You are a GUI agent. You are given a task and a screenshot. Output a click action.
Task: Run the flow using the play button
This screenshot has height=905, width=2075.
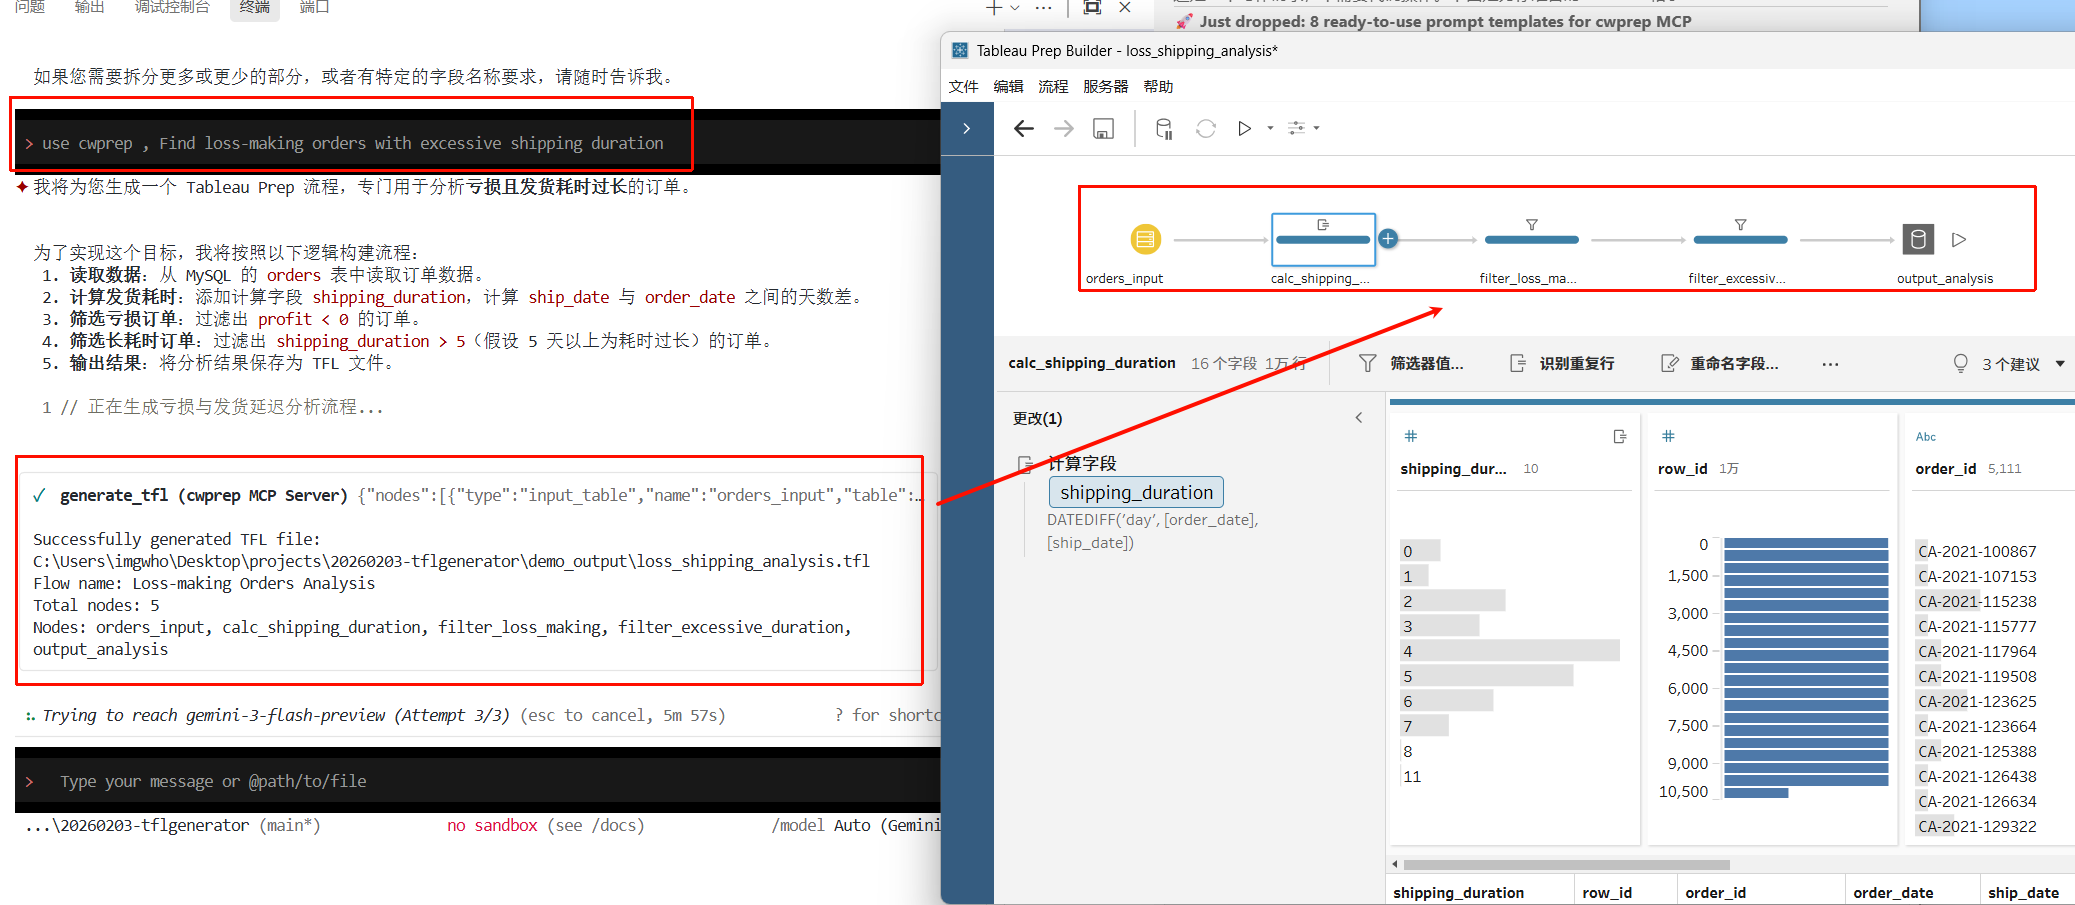click(x=1244, y=128)
